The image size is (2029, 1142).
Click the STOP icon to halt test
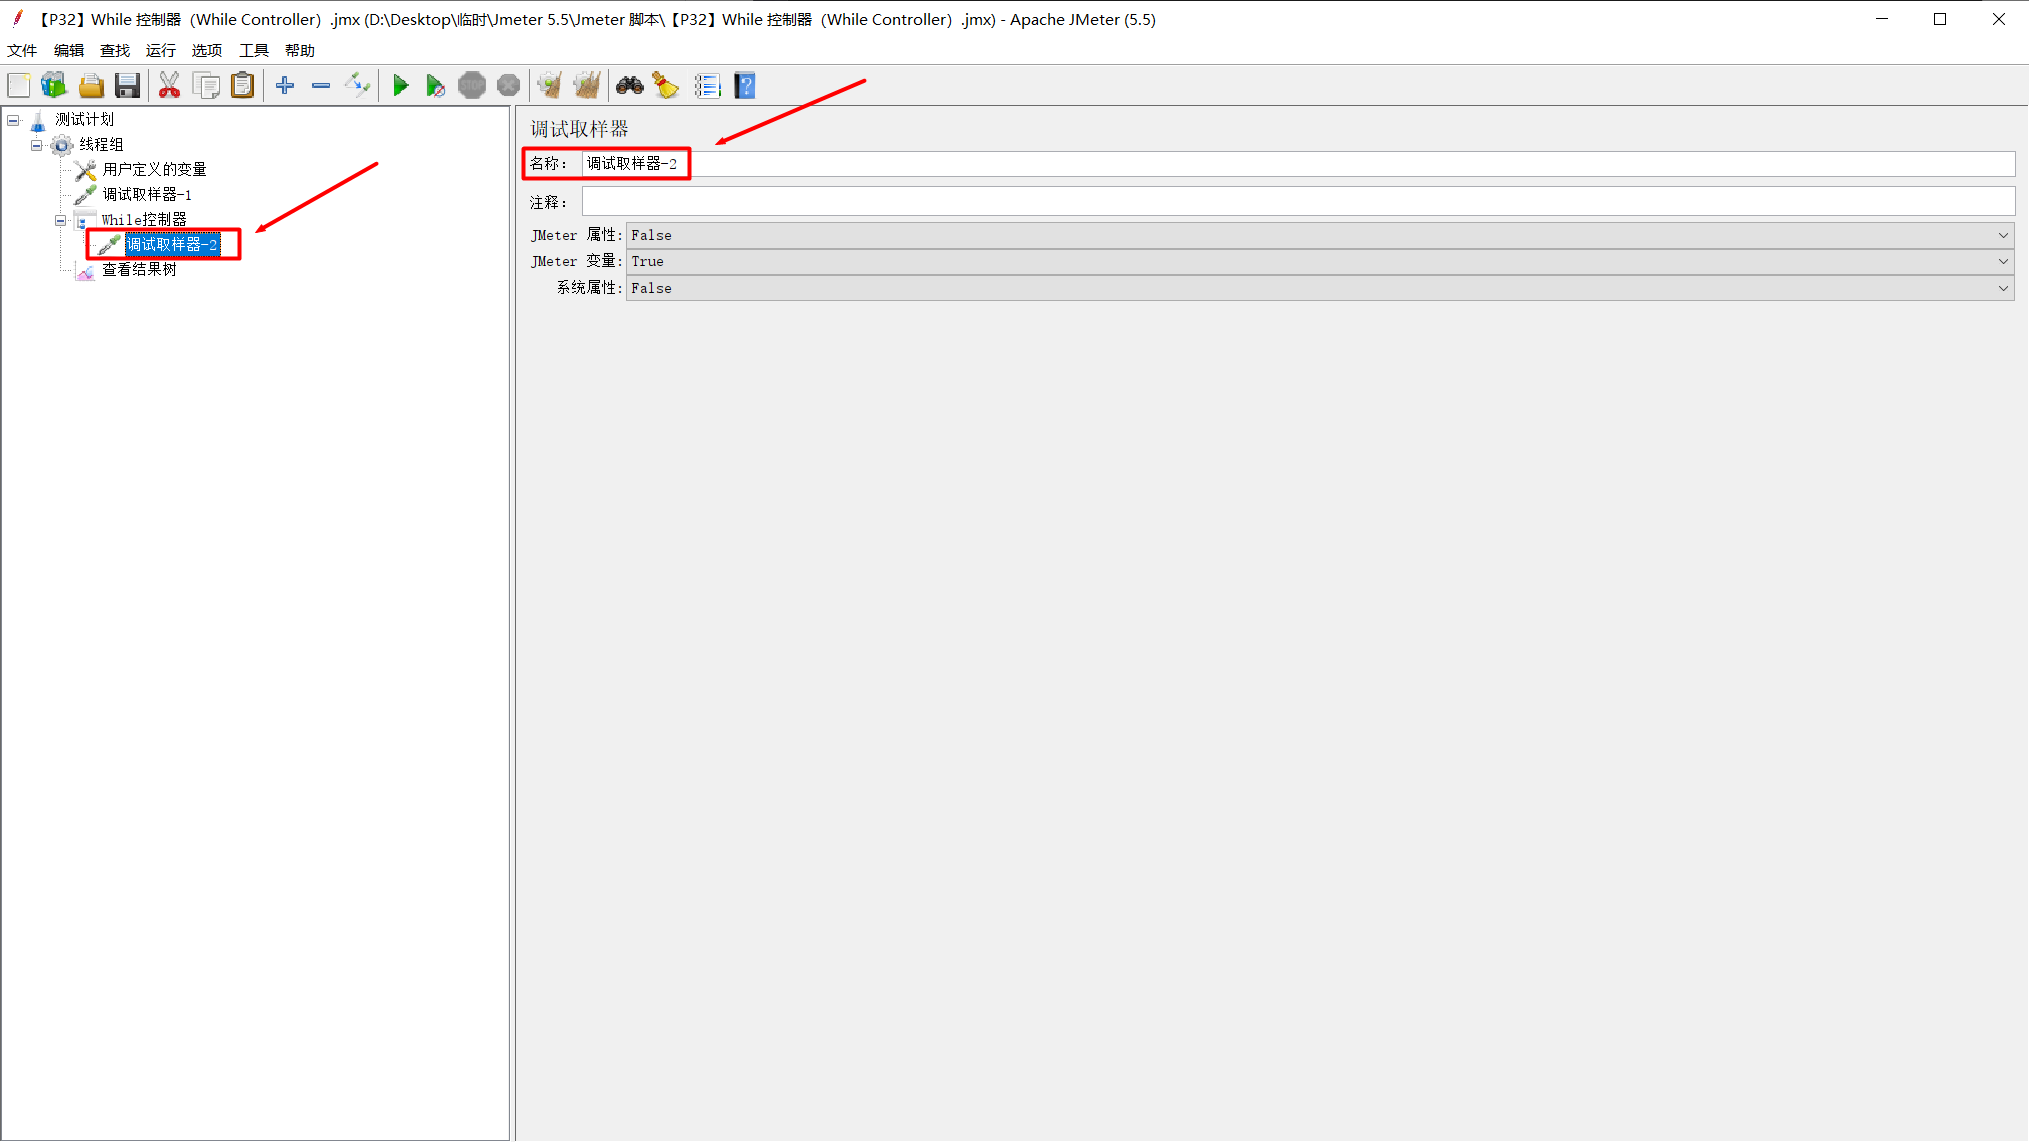(471, 85)
